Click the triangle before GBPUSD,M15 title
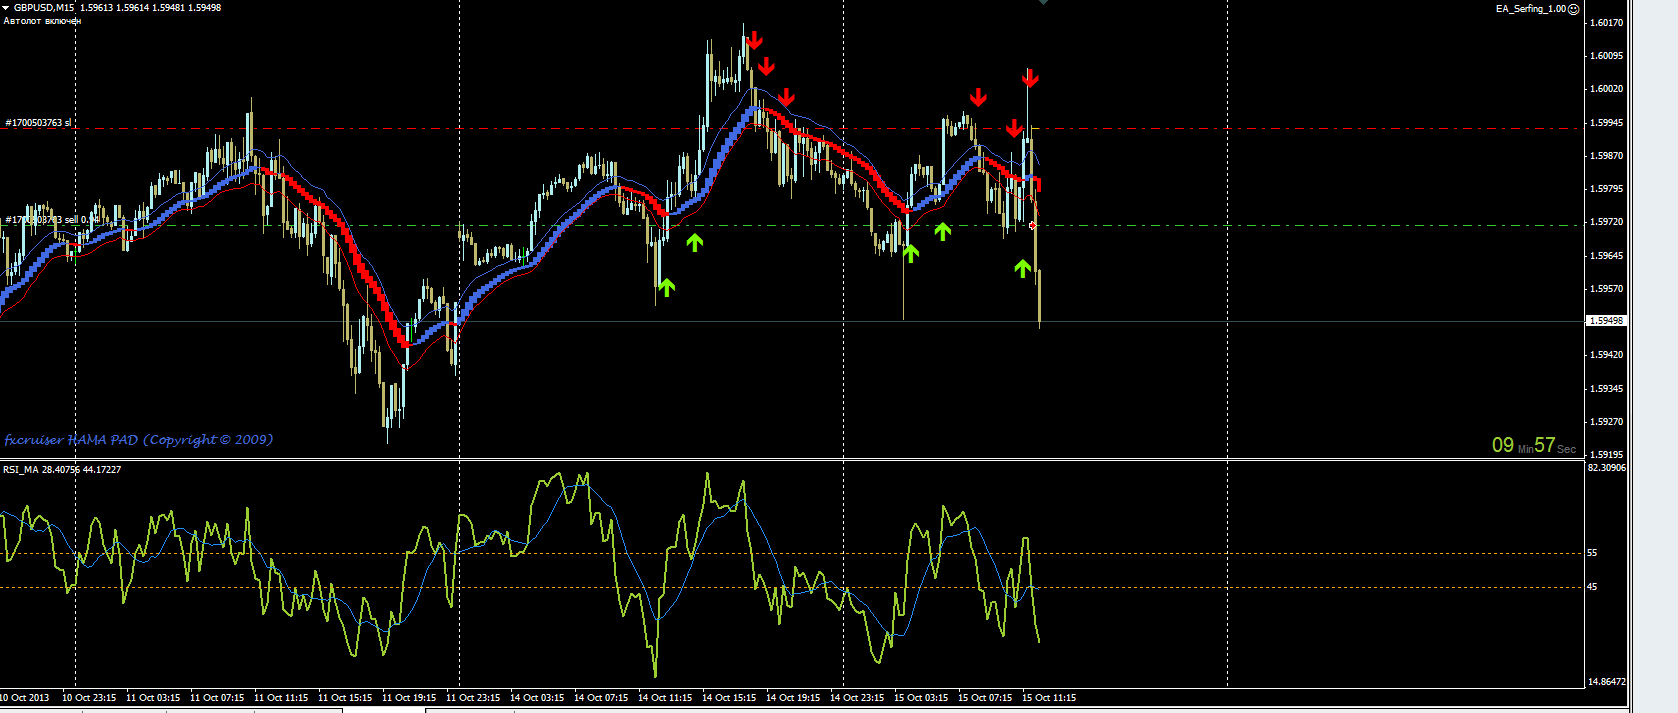1678x713 pixels. (6, 8)
